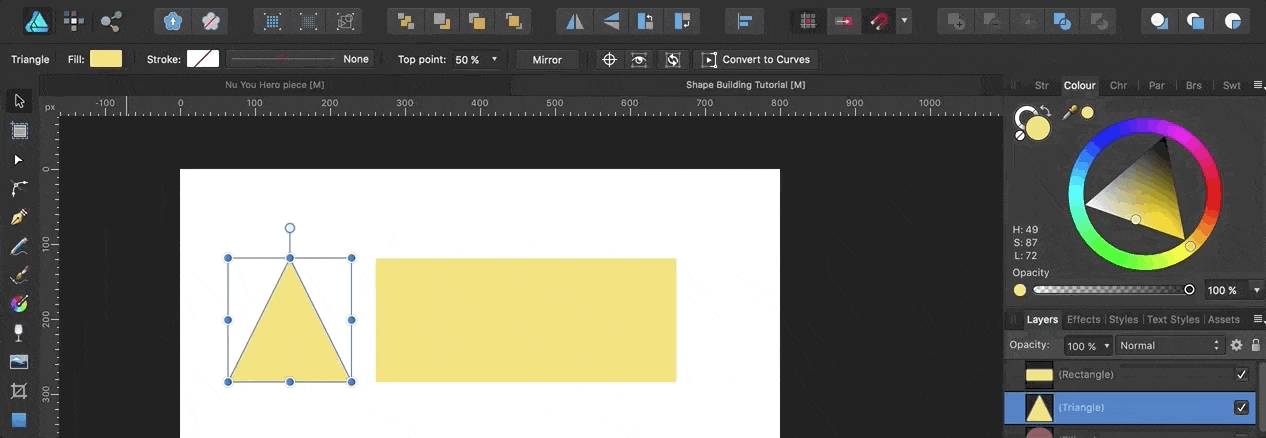Click the crosshair target icon in context toolbar

tap(609, 60)
